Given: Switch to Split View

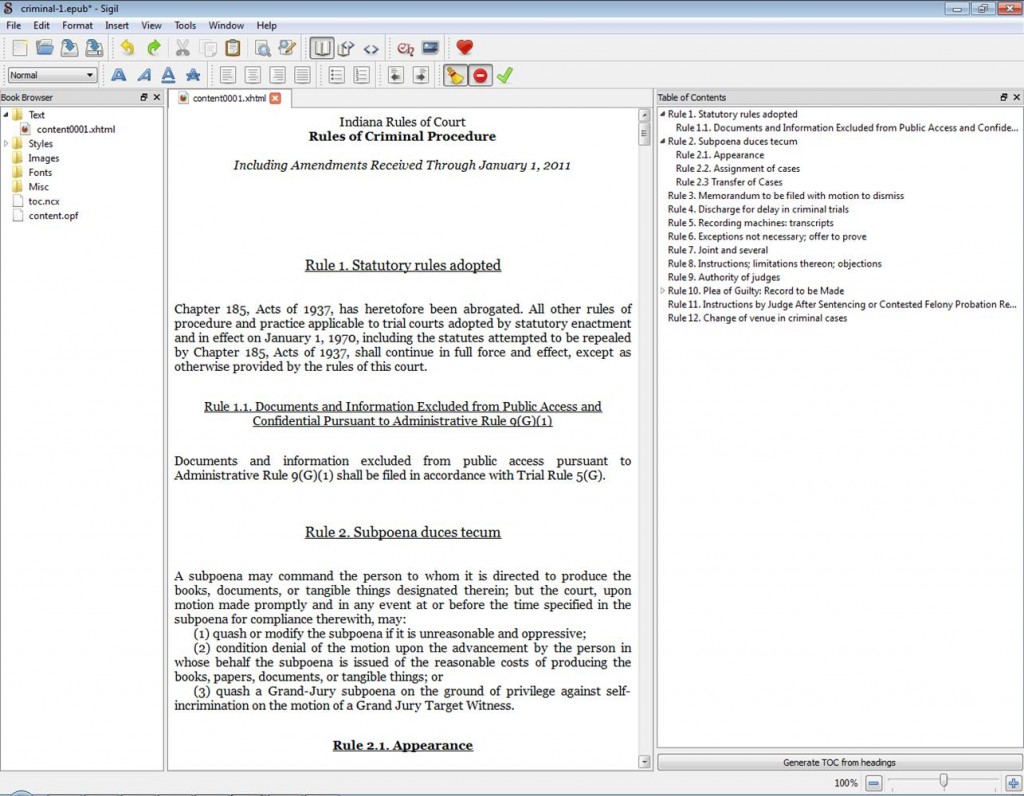Looking at the screenshot, I should coord(346,48).
